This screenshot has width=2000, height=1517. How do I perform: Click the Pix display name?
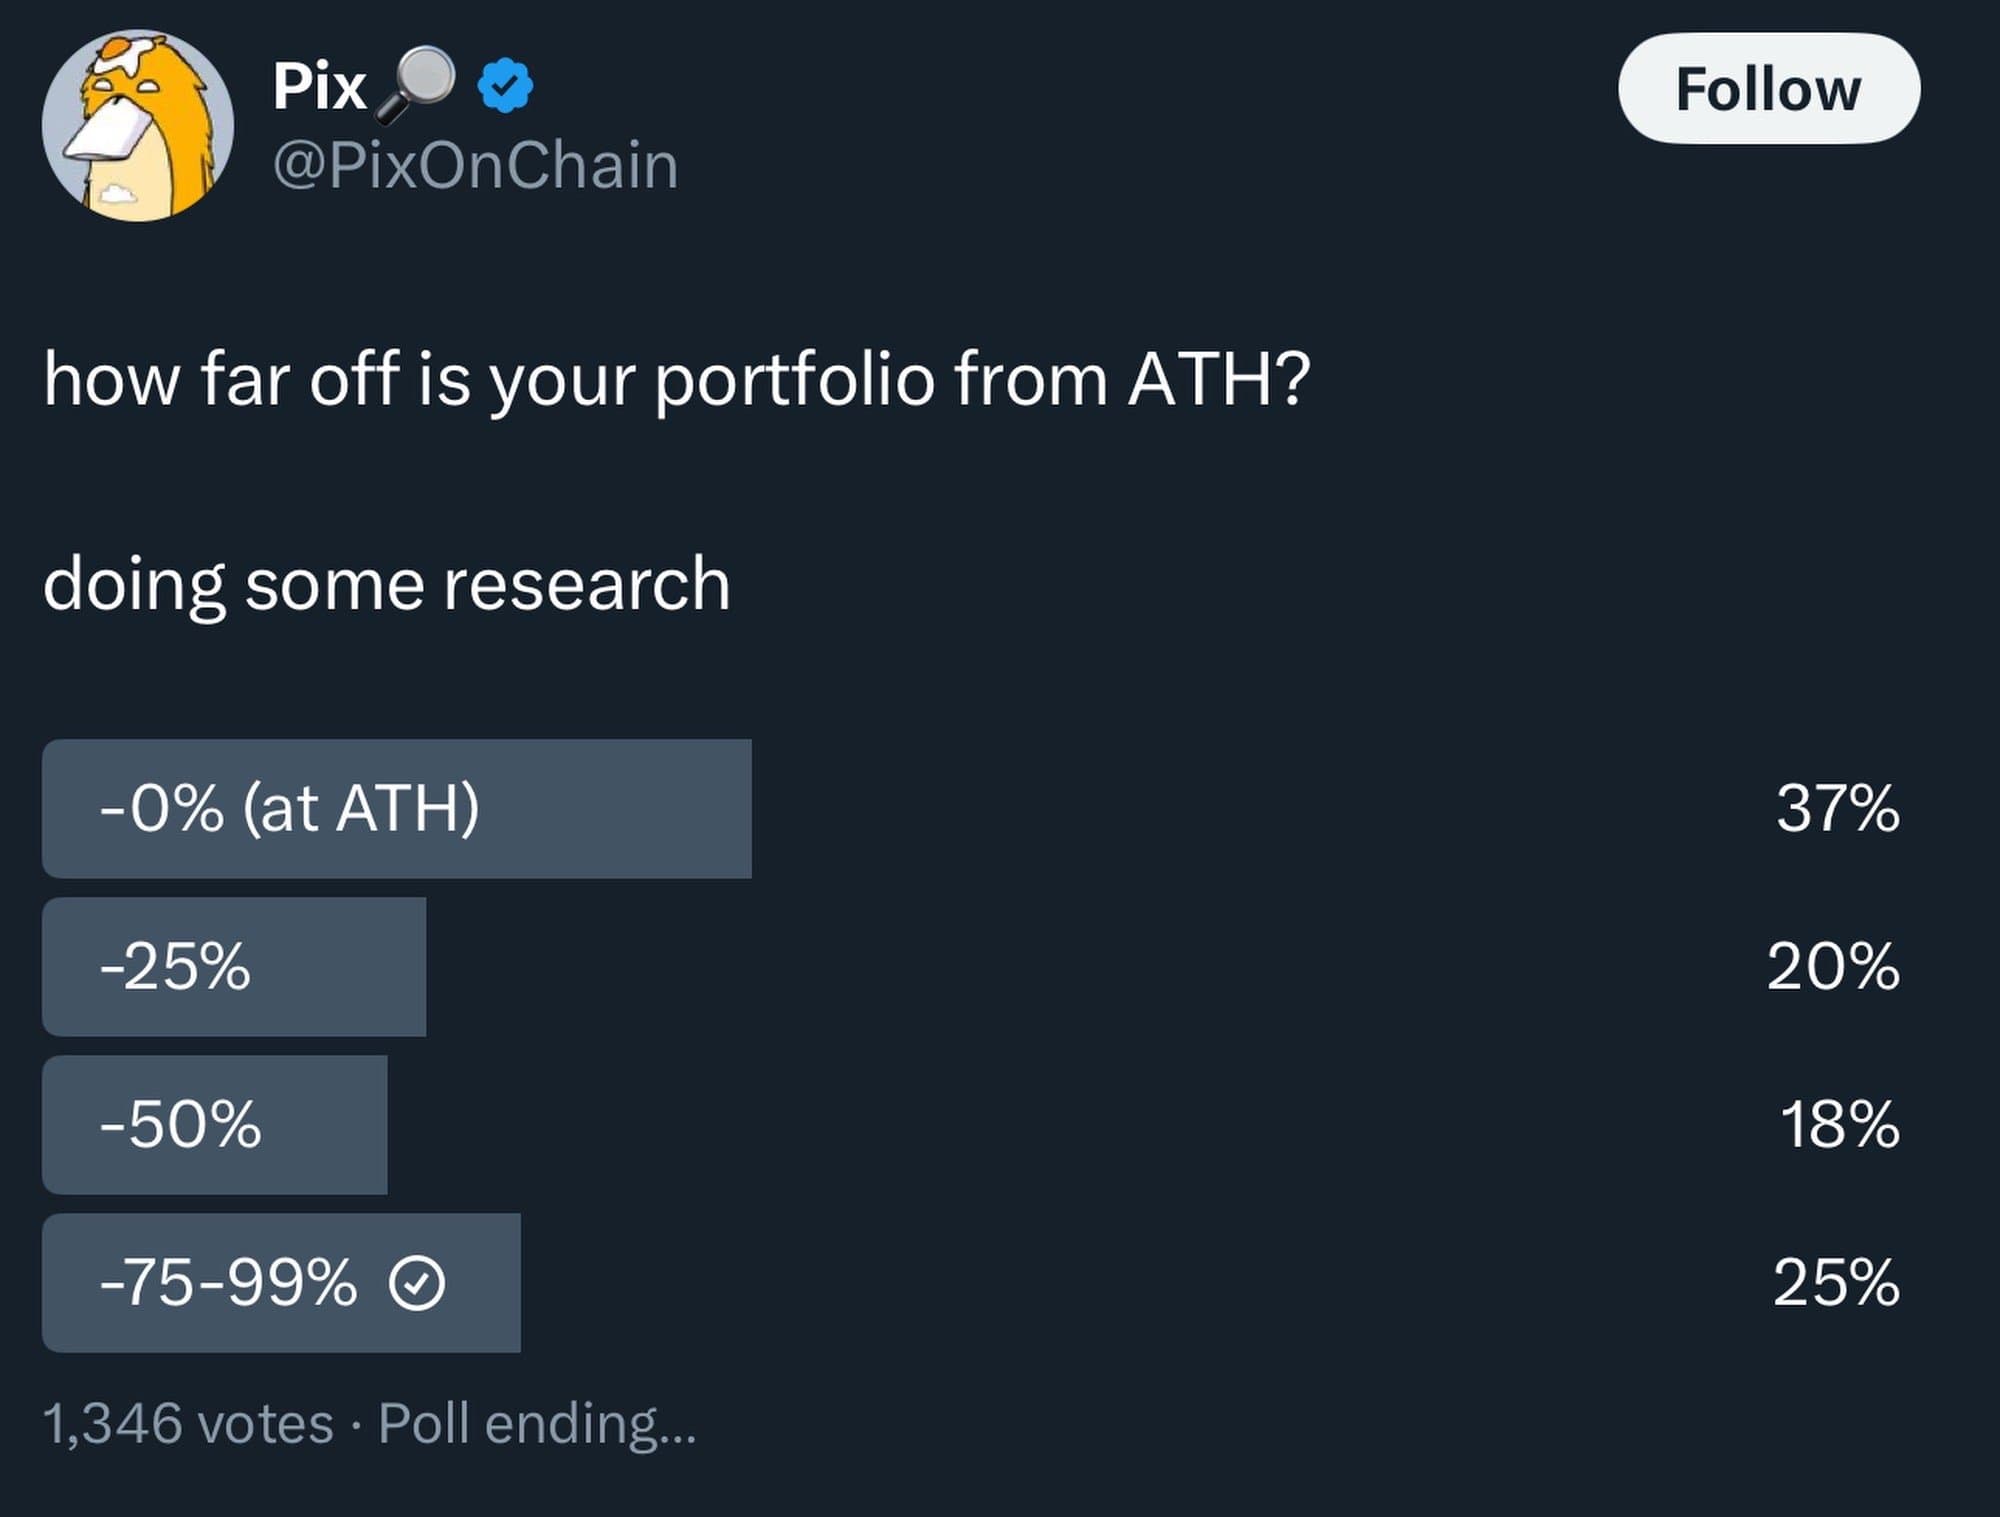tap(319, 86)
